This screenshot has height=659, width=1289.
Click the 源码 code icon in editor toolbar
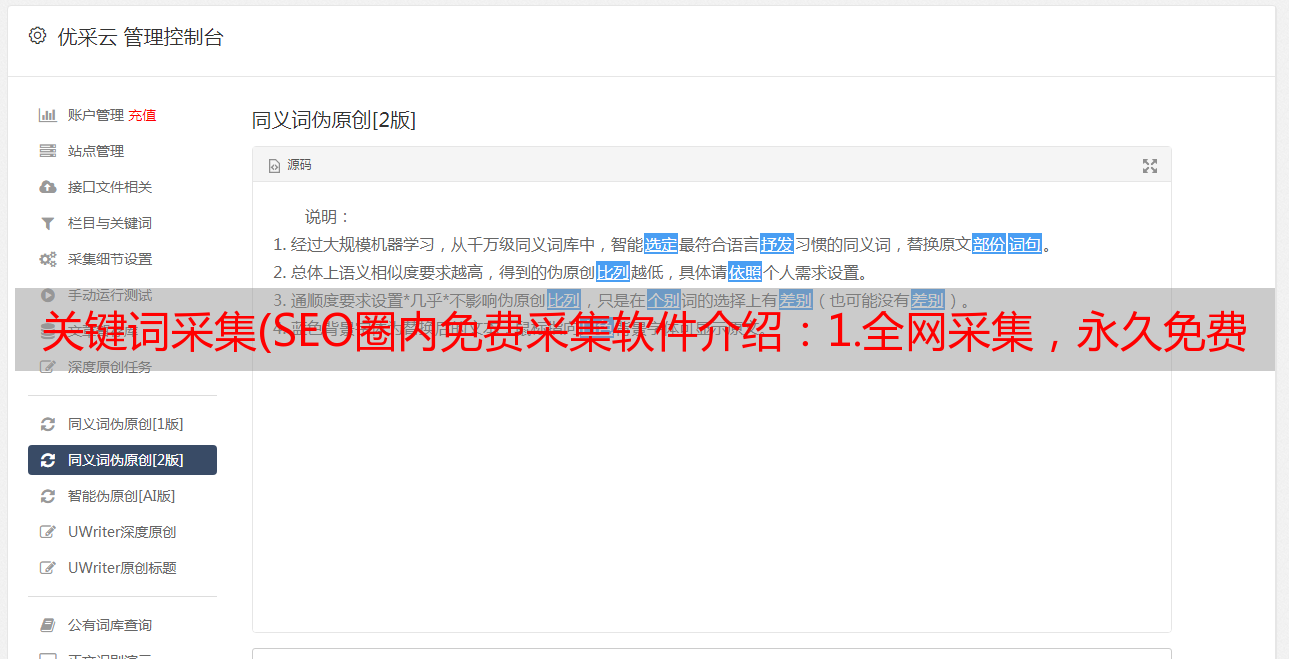click(x=274, y=166)
